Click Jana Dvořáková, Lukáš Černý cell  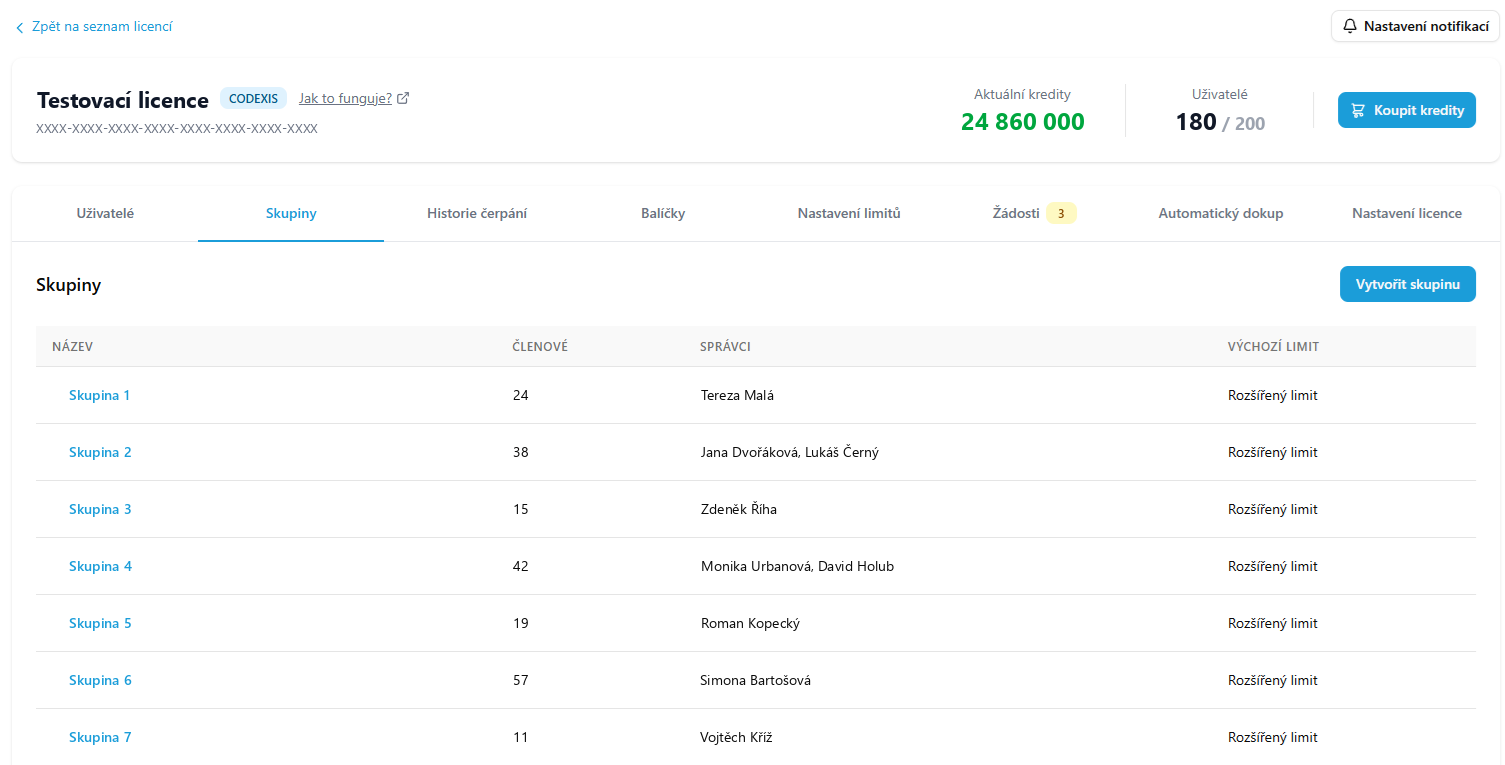tap(790, 452)
